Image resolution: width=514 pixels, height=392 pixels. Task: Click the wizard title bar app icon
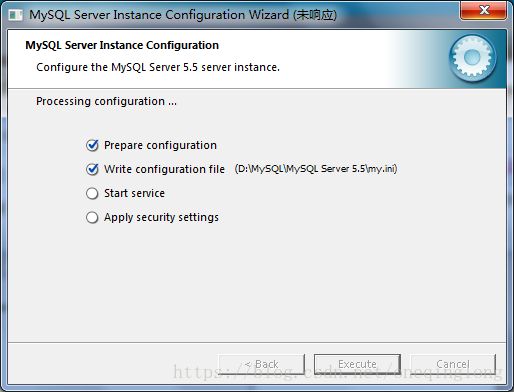click(15, 15)
